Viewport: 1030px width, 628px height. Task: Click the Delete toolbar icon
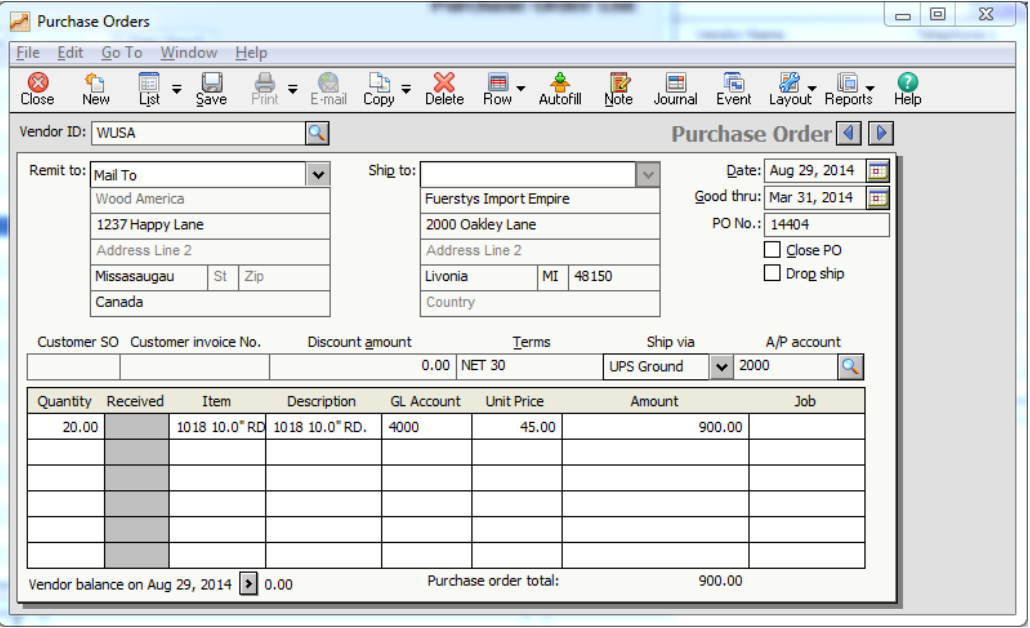coord(444,88)
